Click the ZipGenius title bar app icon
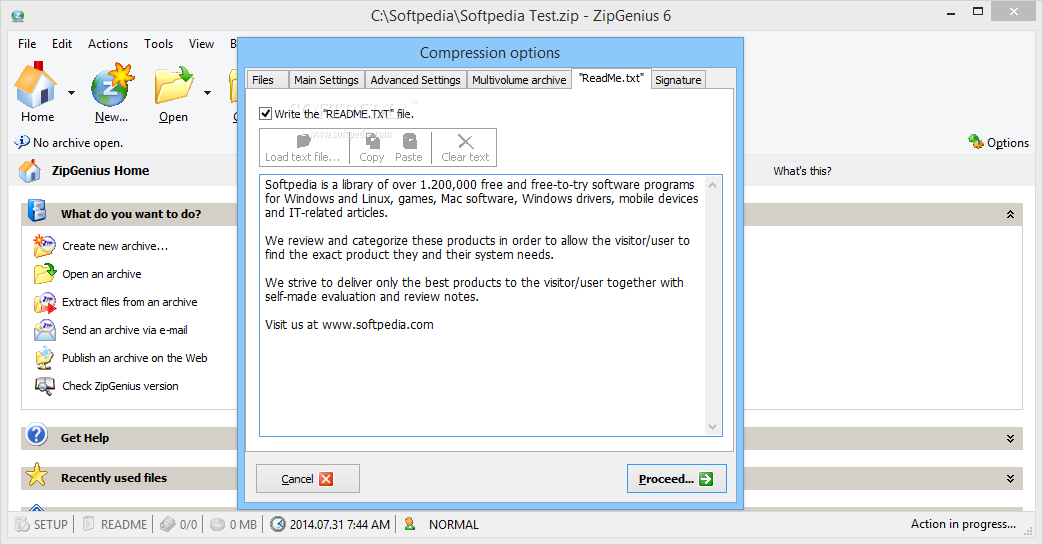Image resolution: width=1043 pixels, height=545 pixels. click(18, 16)
